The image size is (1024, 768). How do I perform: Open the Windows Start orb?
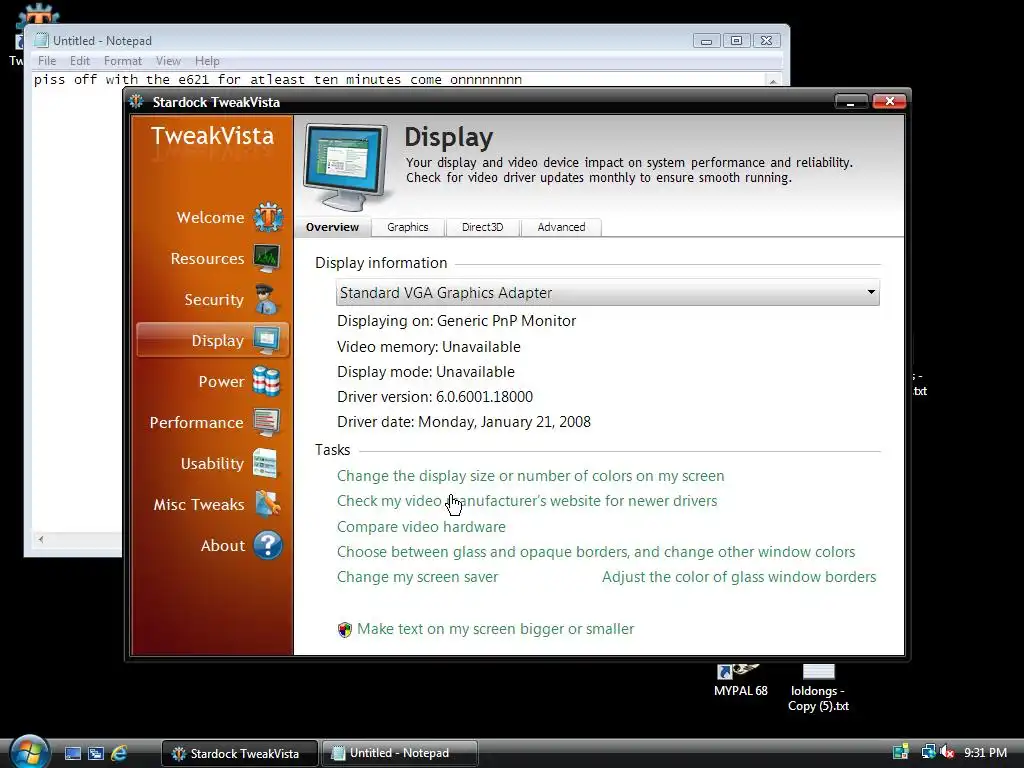coord(29,752)
